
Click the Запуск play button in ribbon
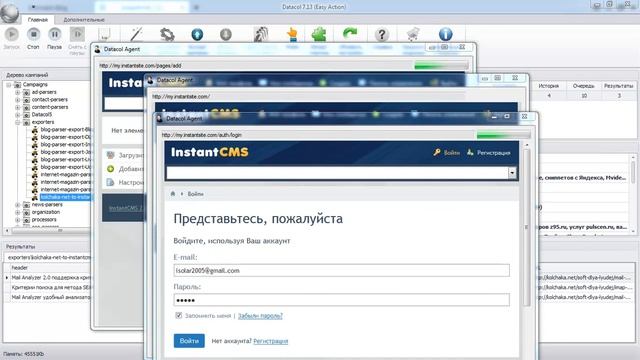12,34
